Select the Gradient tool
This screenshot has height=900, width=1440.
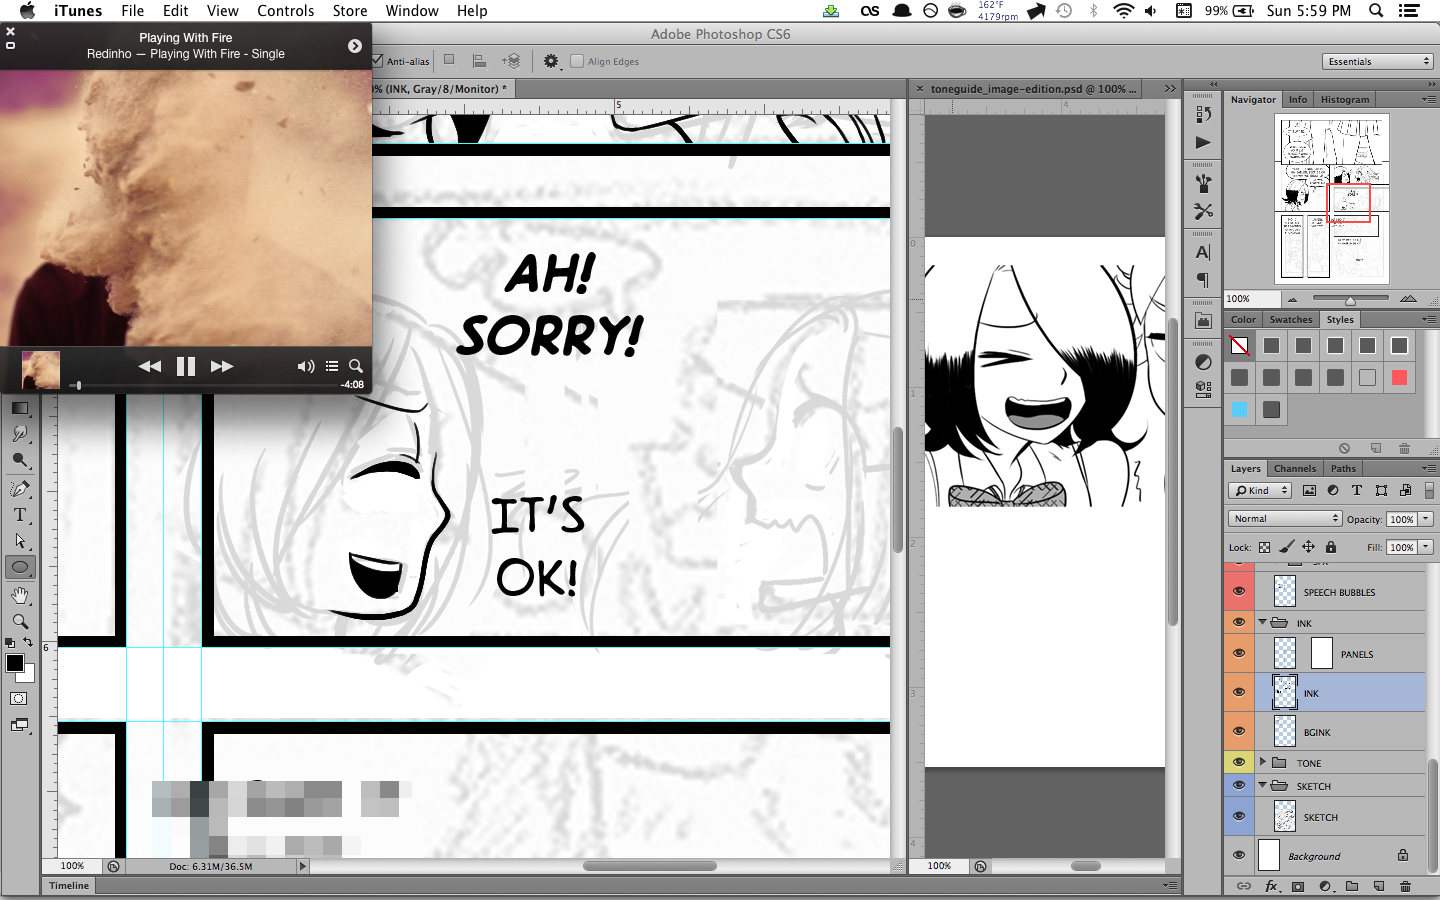click(x=20, y=408)
